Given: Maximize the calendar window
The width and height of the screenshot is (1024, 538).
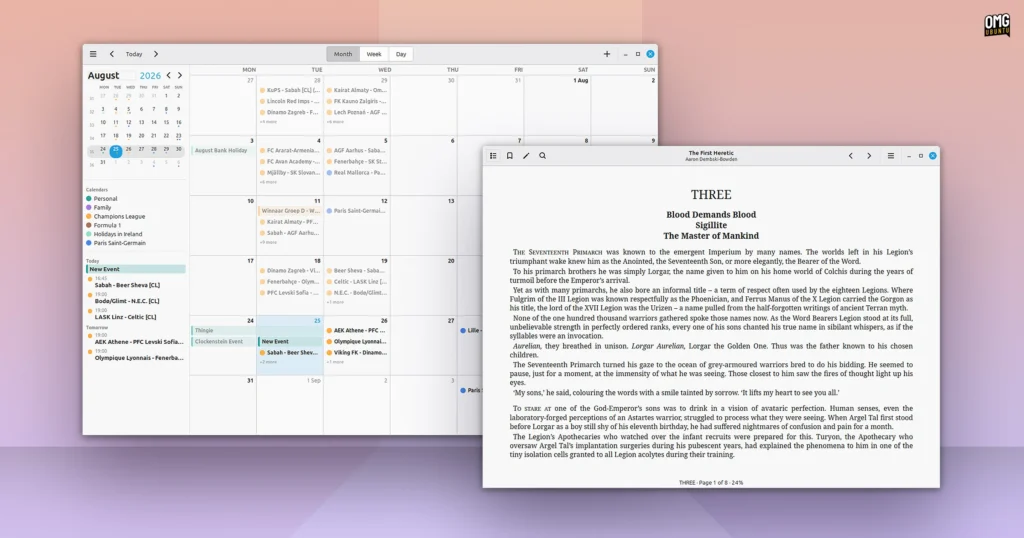Looking at the screenshot, I should (638, 54).
